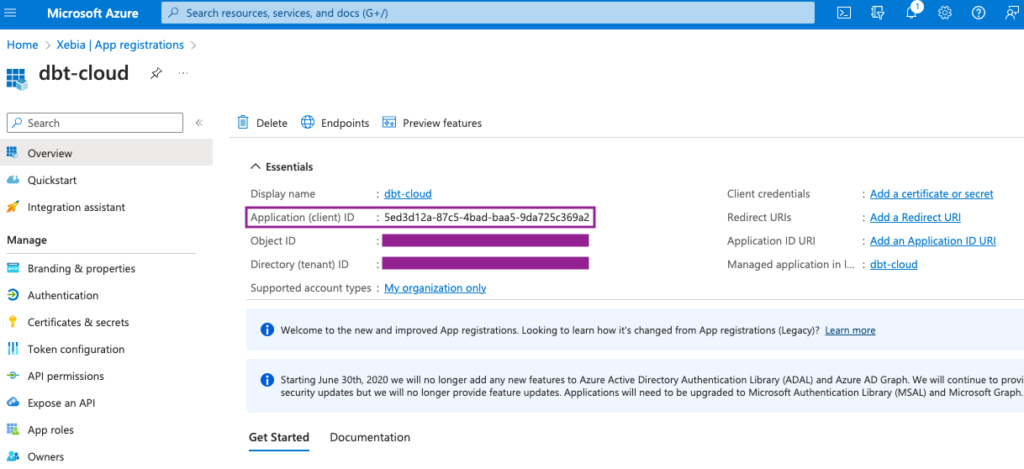Click Add a certificate or secret
Image resolution: width=1024 pixels, height=469 pixels.
pyautogui.click(x=931, y=194)
